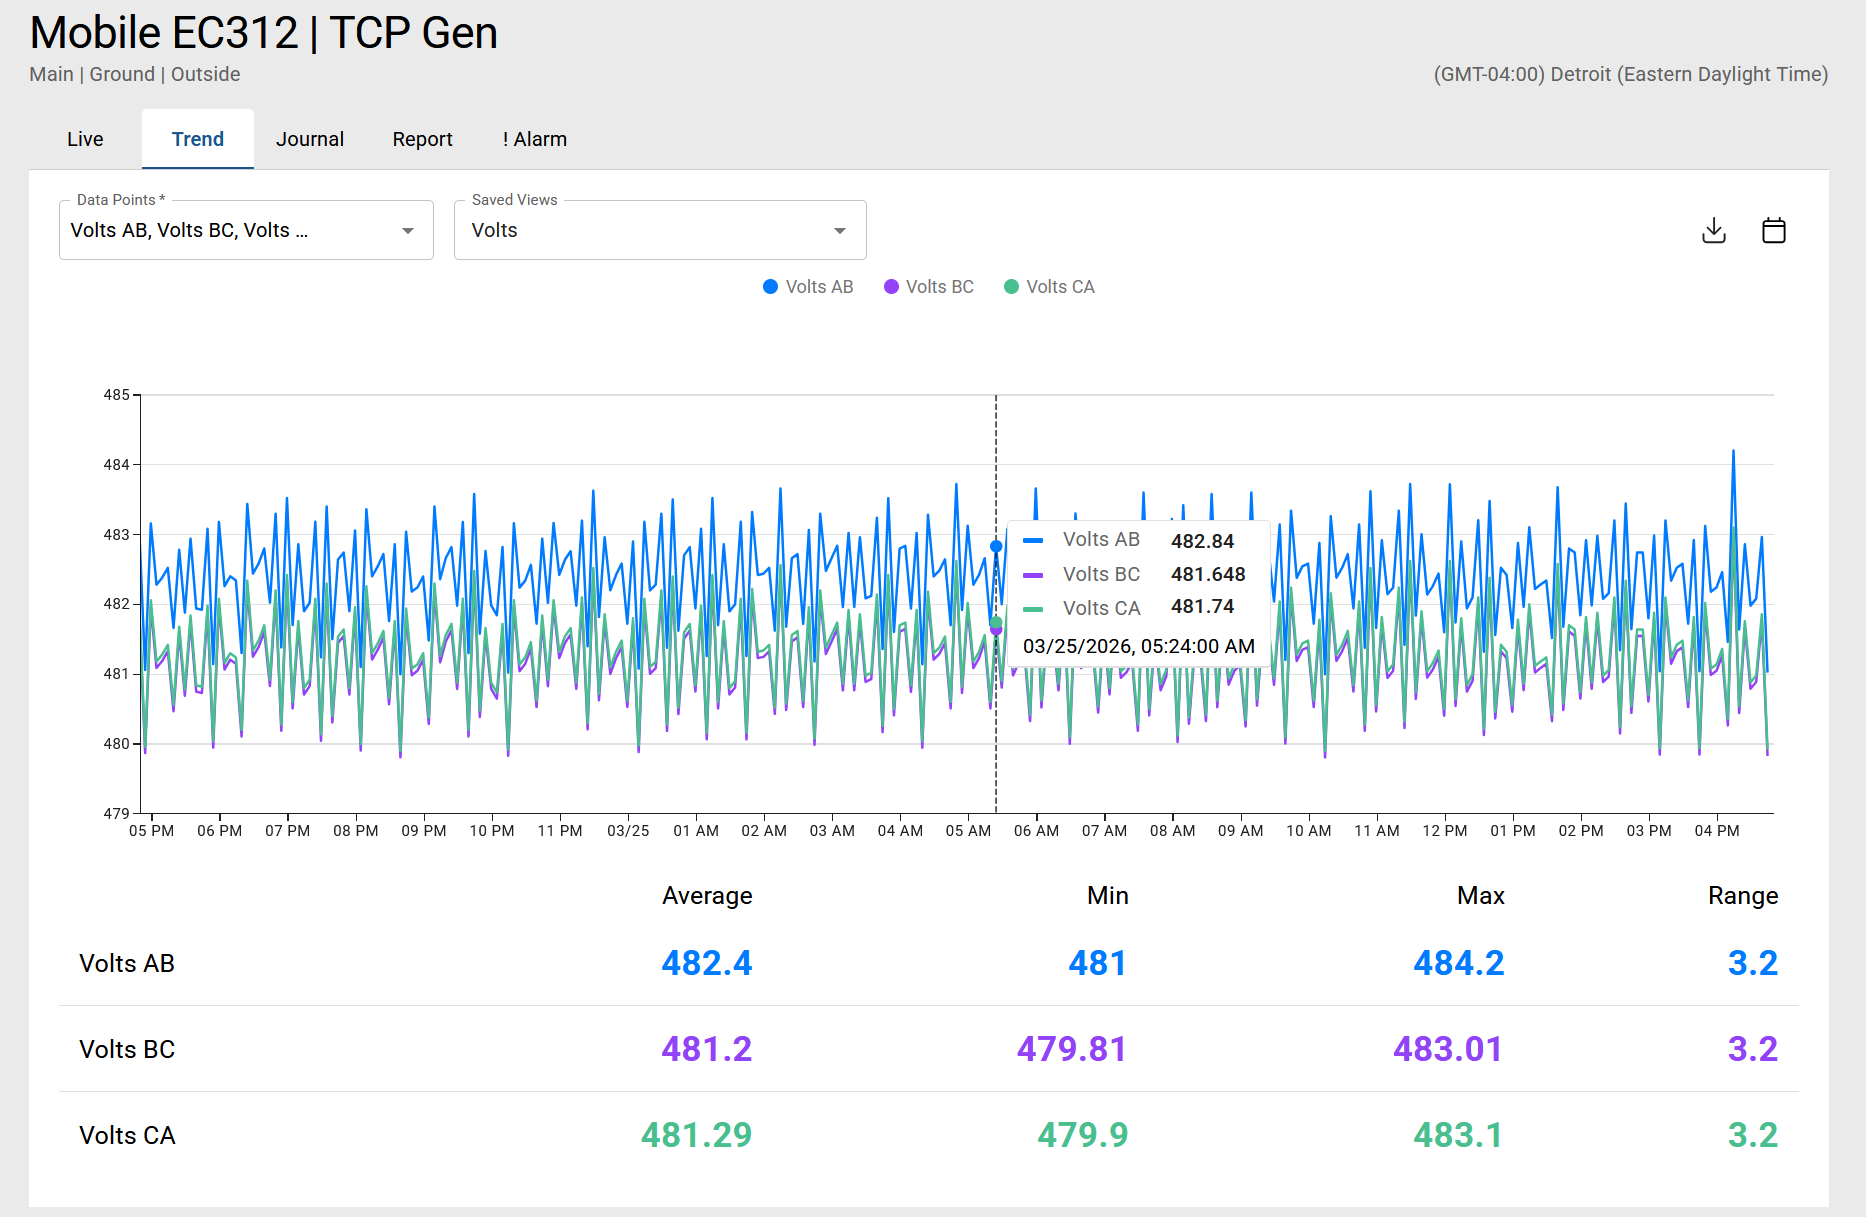Expand the Saved Views dropdown arrow
This screenshot has width=1866, height=1217.
pos(840,231)
